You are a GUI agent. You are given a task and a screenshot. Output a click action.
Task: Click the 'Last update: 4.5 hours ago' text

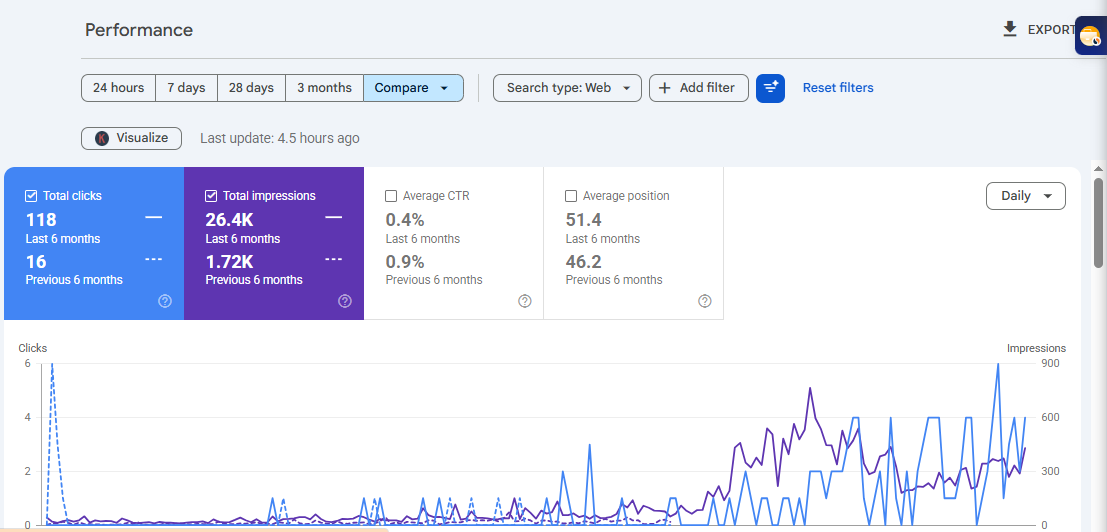coord(280,138)
